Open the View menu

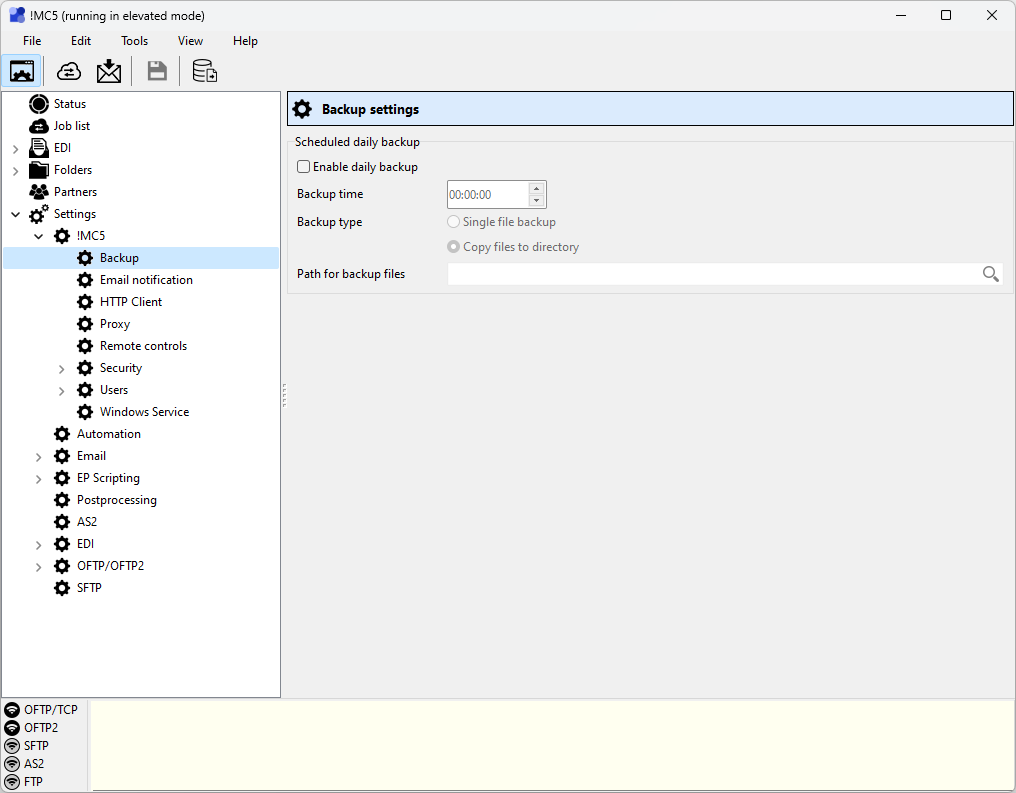pos(190,41)
